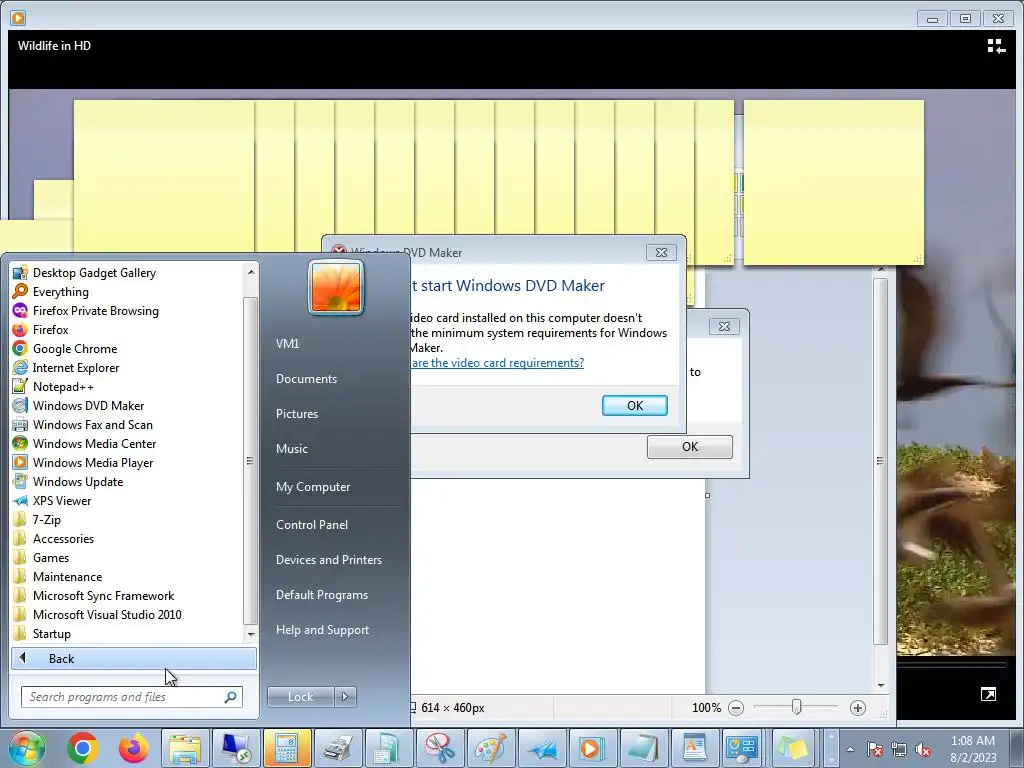This screenshot has width=1024, height=768.
Task: Open Music from Start menu
Action: tap(291, 449)
